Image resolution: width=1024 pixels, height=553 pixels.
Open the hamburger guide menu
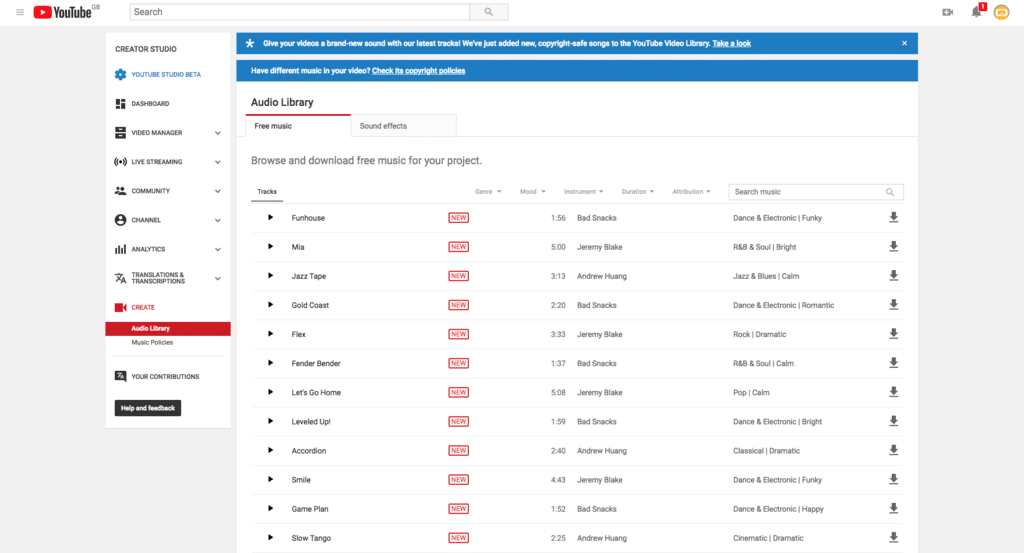click(20, 12)
